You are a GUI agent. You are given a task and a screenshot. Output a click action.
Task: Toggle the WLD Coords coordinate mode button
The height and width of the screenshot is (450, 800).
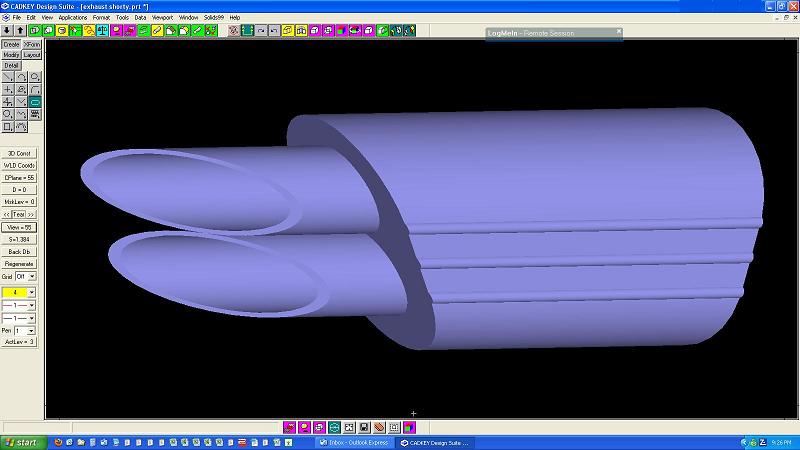(x=19, y=165)
